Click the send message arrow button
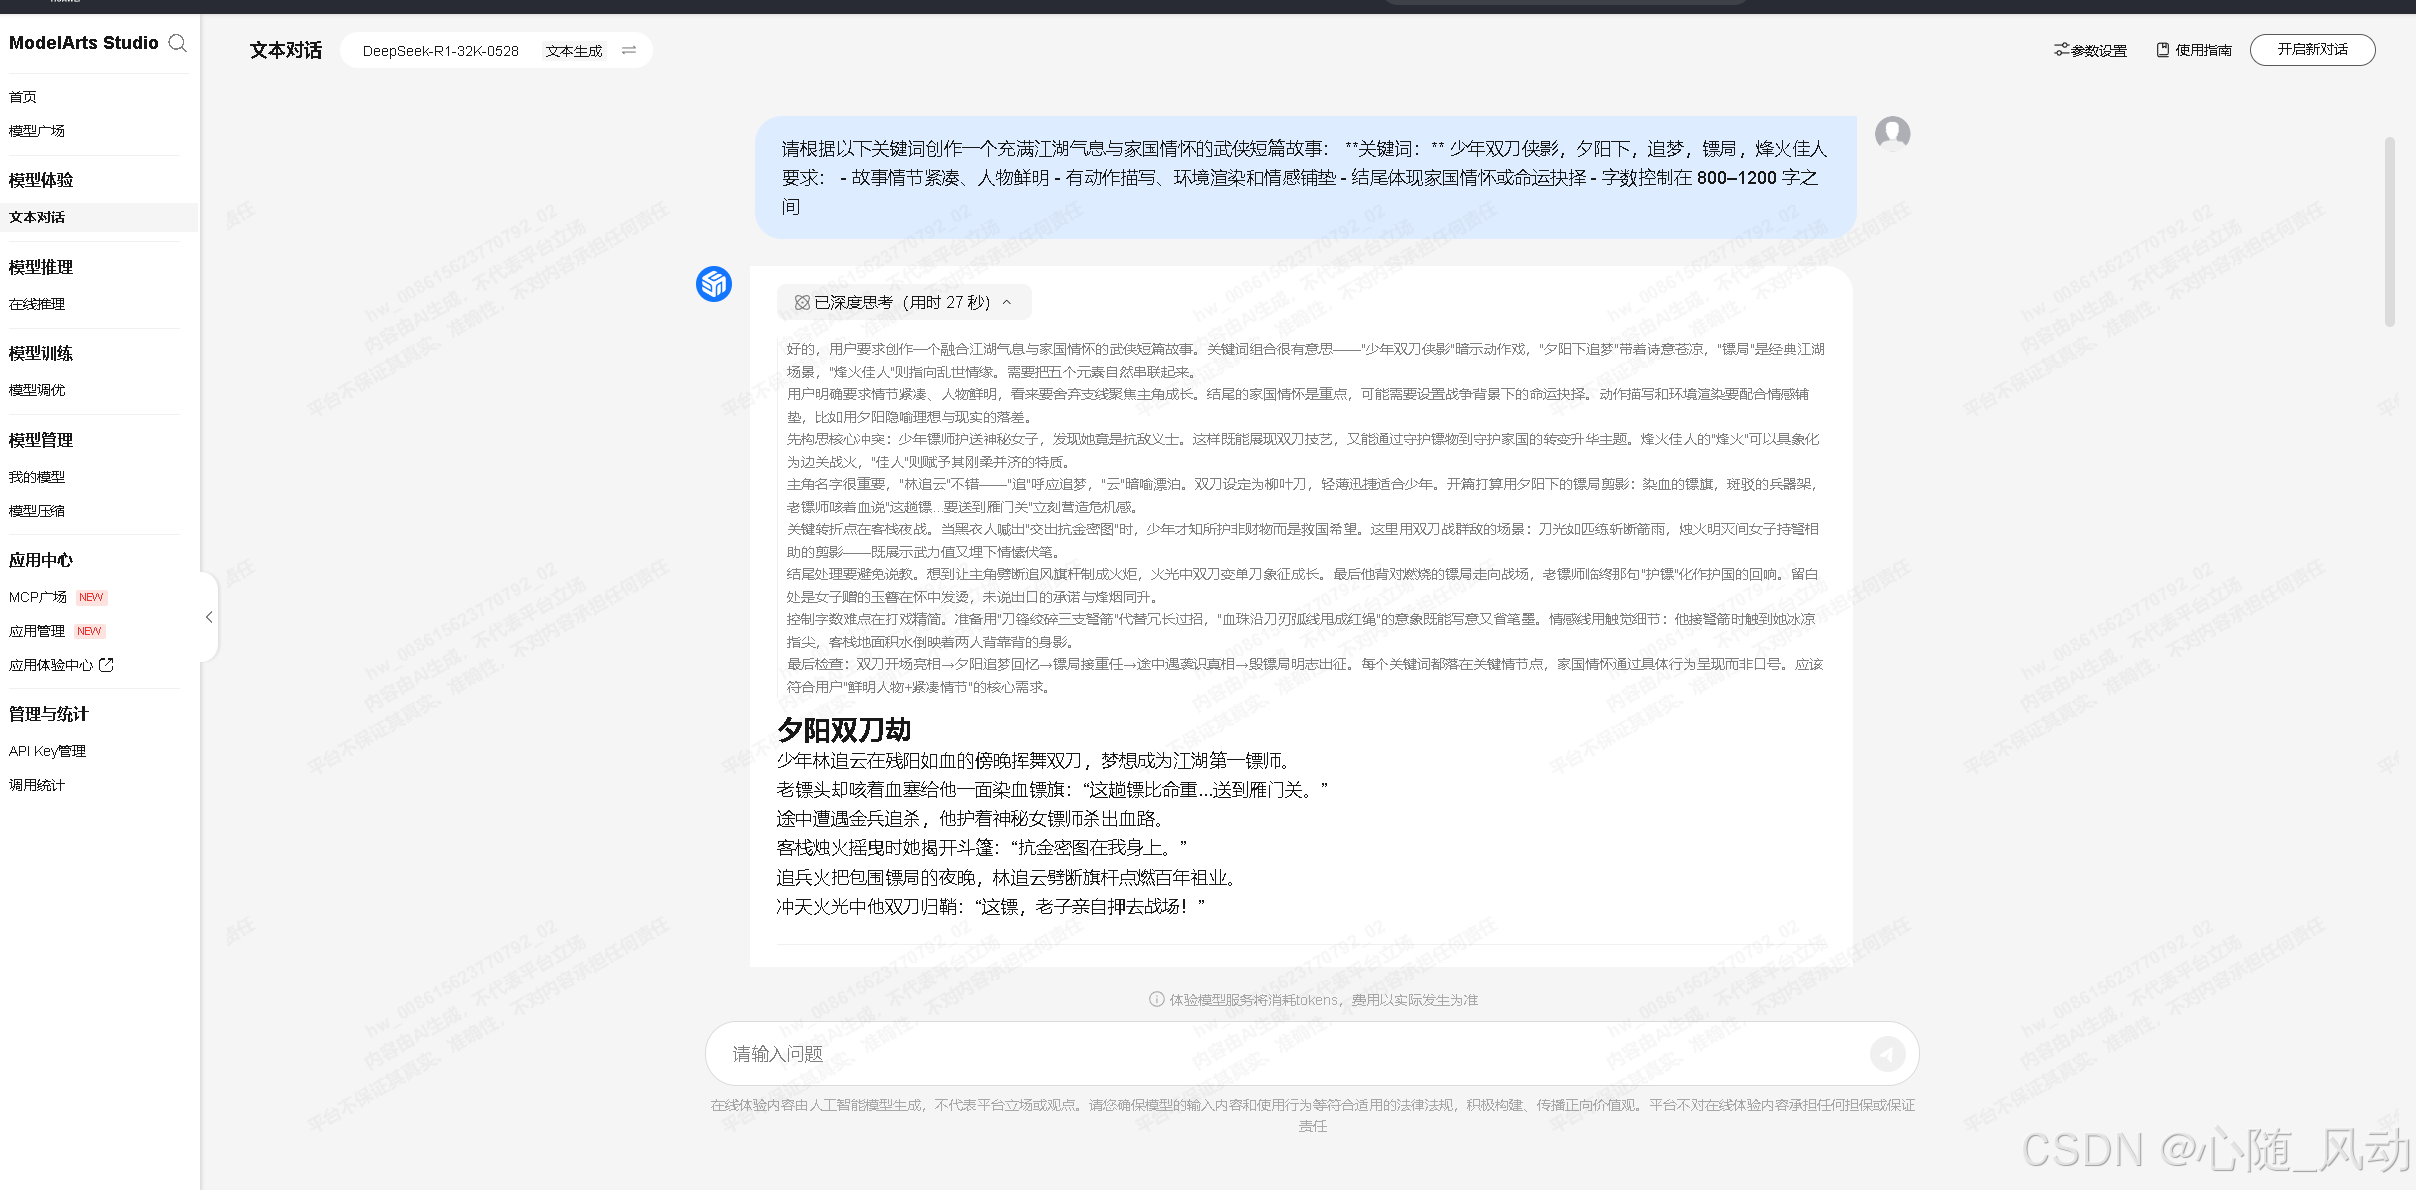Screen dimensions: 2416x1190 (1887, 1054)
